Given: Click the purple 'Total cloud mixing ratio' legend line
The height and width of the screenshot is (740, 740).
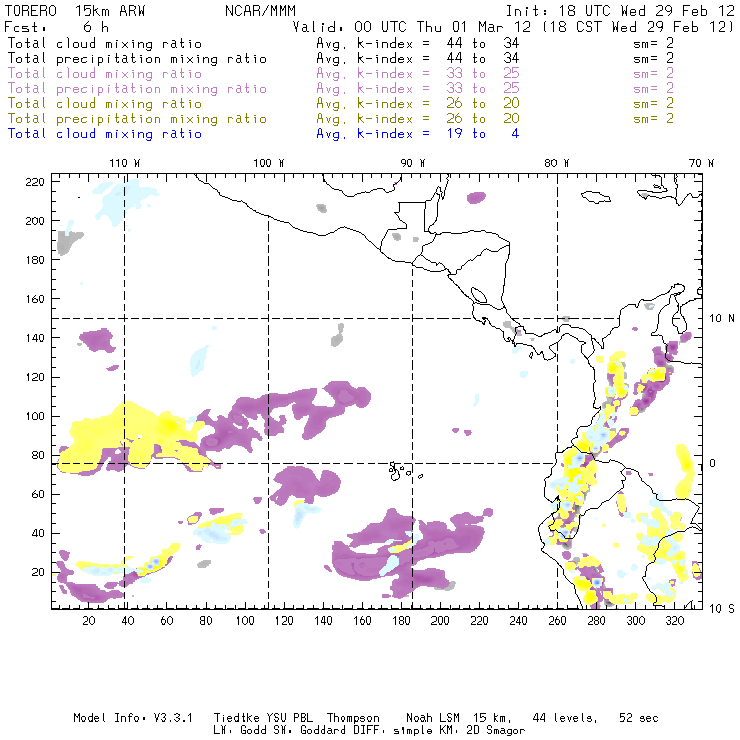Looking at the screenshot, I should pos(105,74).
